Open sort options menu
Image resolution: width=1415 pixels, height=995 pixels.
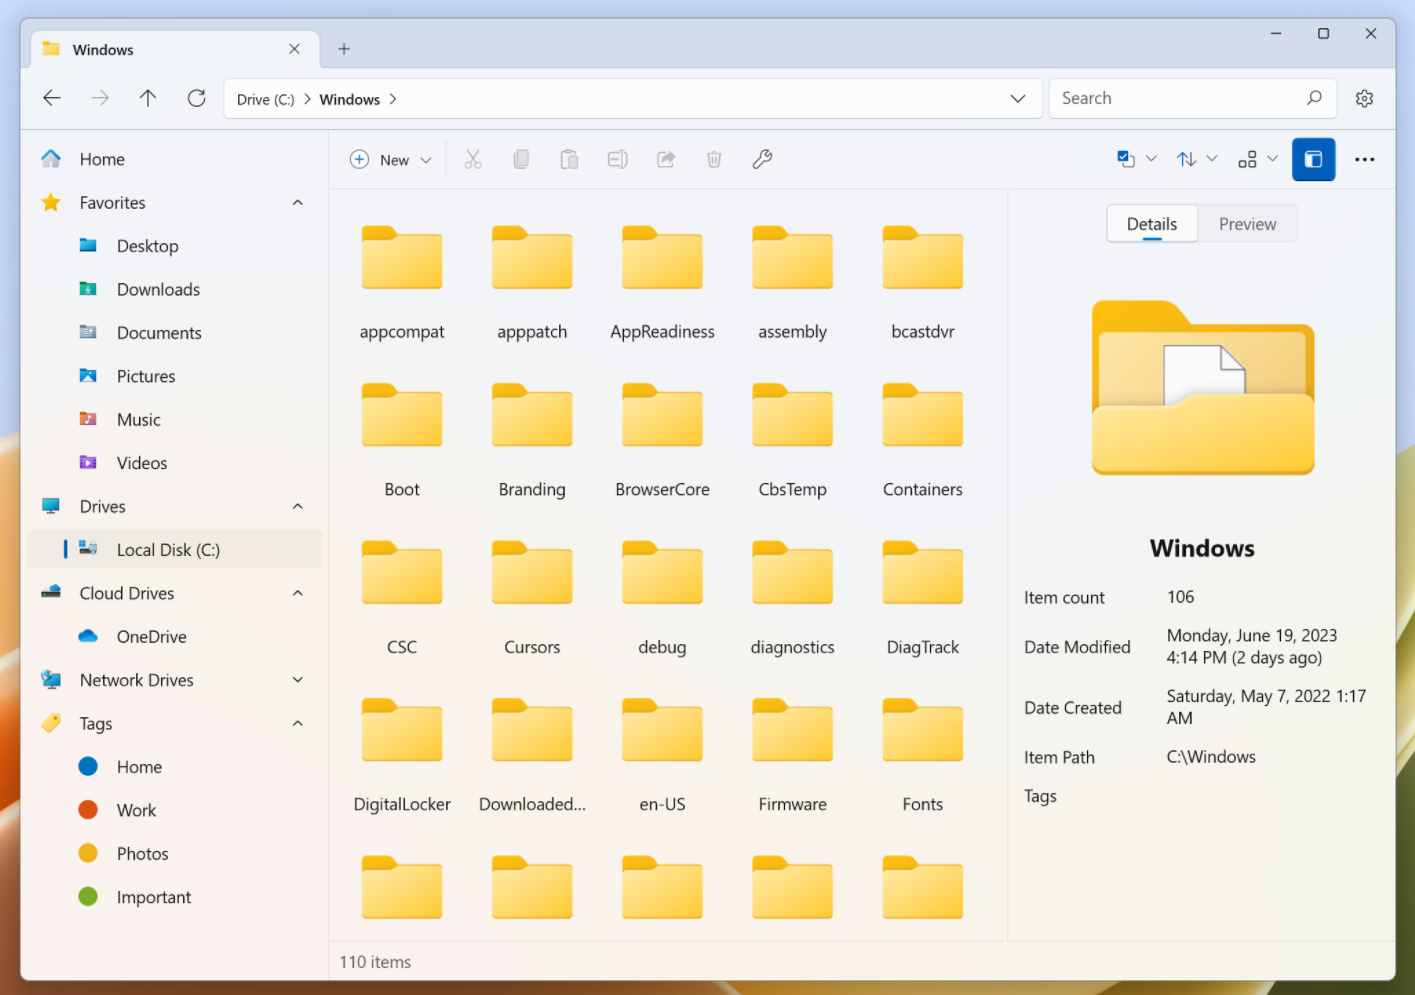(1197, 159)
